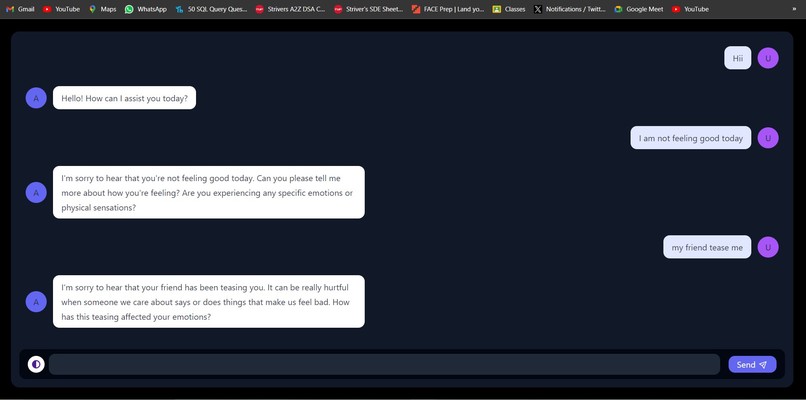Screen dimensions: 806x400
Task: Click the user avatar beside "Hii"
Action: click(x=768, y=58)
